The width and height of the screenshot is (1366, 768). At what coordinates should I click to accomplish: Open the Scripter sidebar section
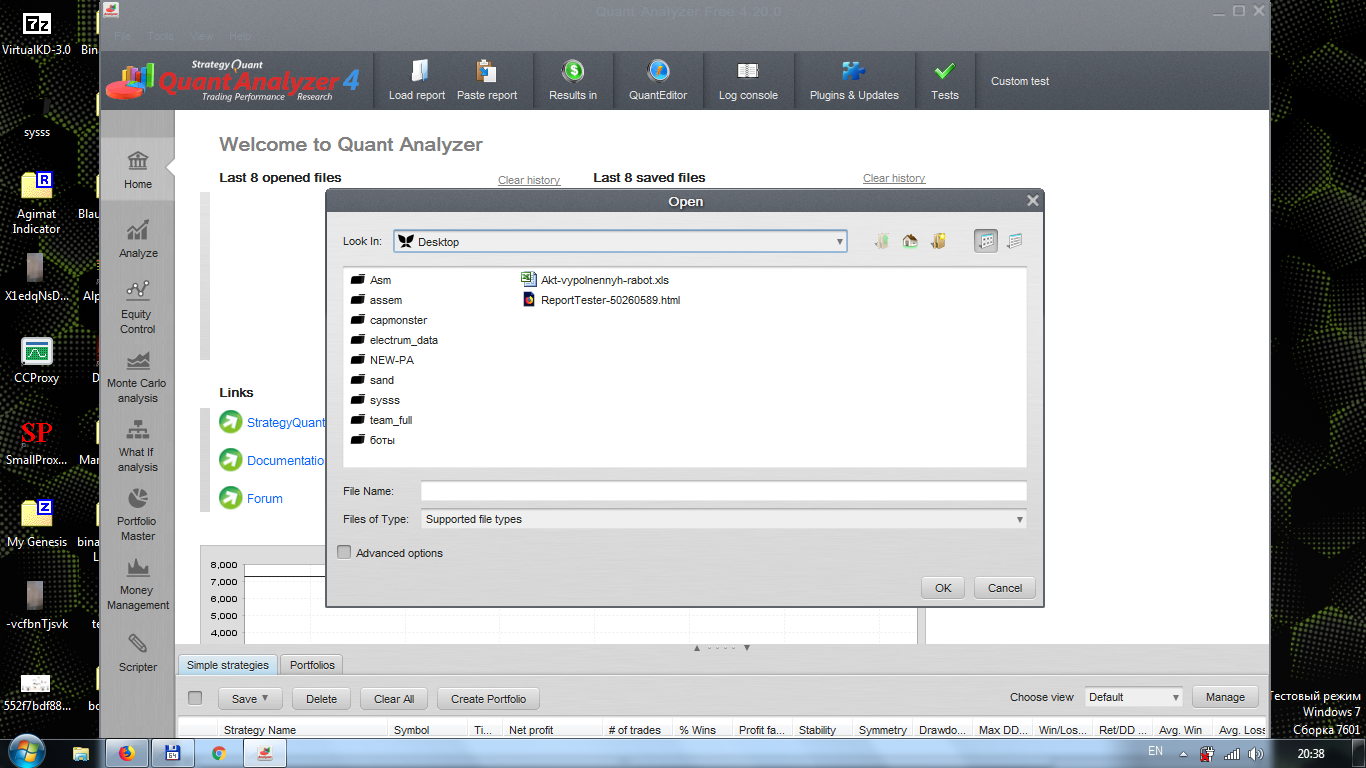[x=138, y=653]
